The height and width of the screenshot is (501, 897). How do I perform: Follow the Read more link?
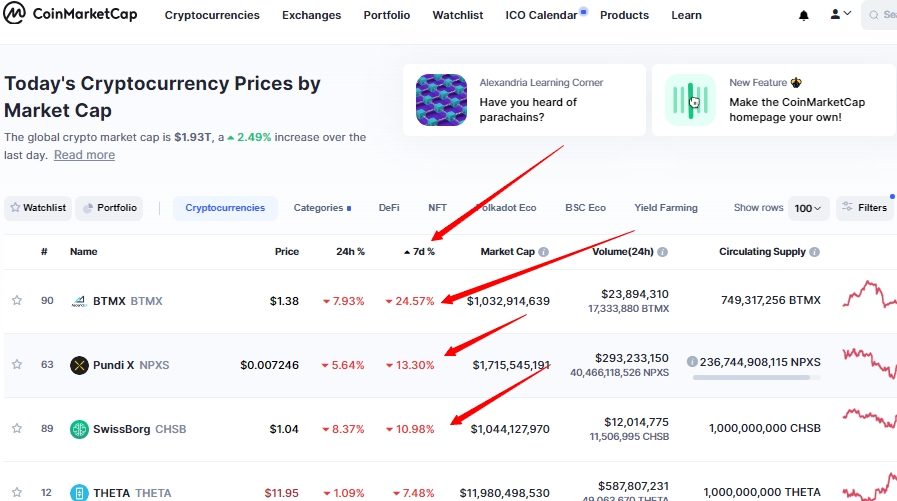coord(84,155)
